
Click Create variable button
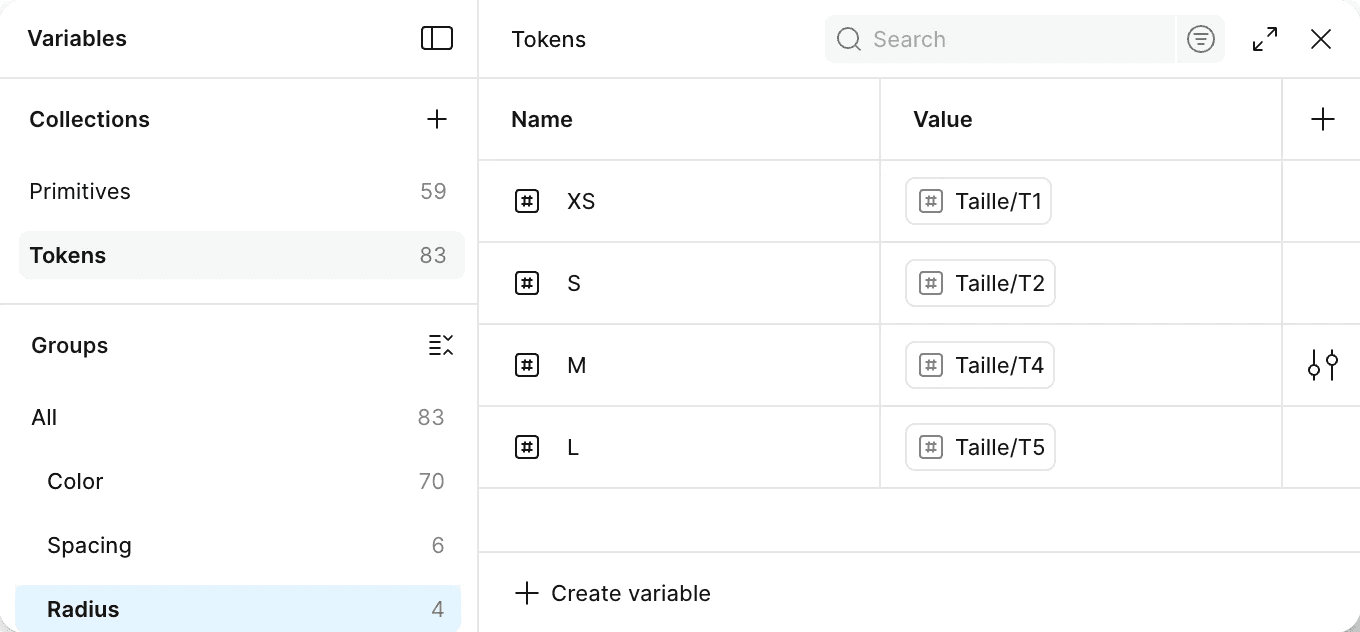pyautogui.click(x=613, y=594)
